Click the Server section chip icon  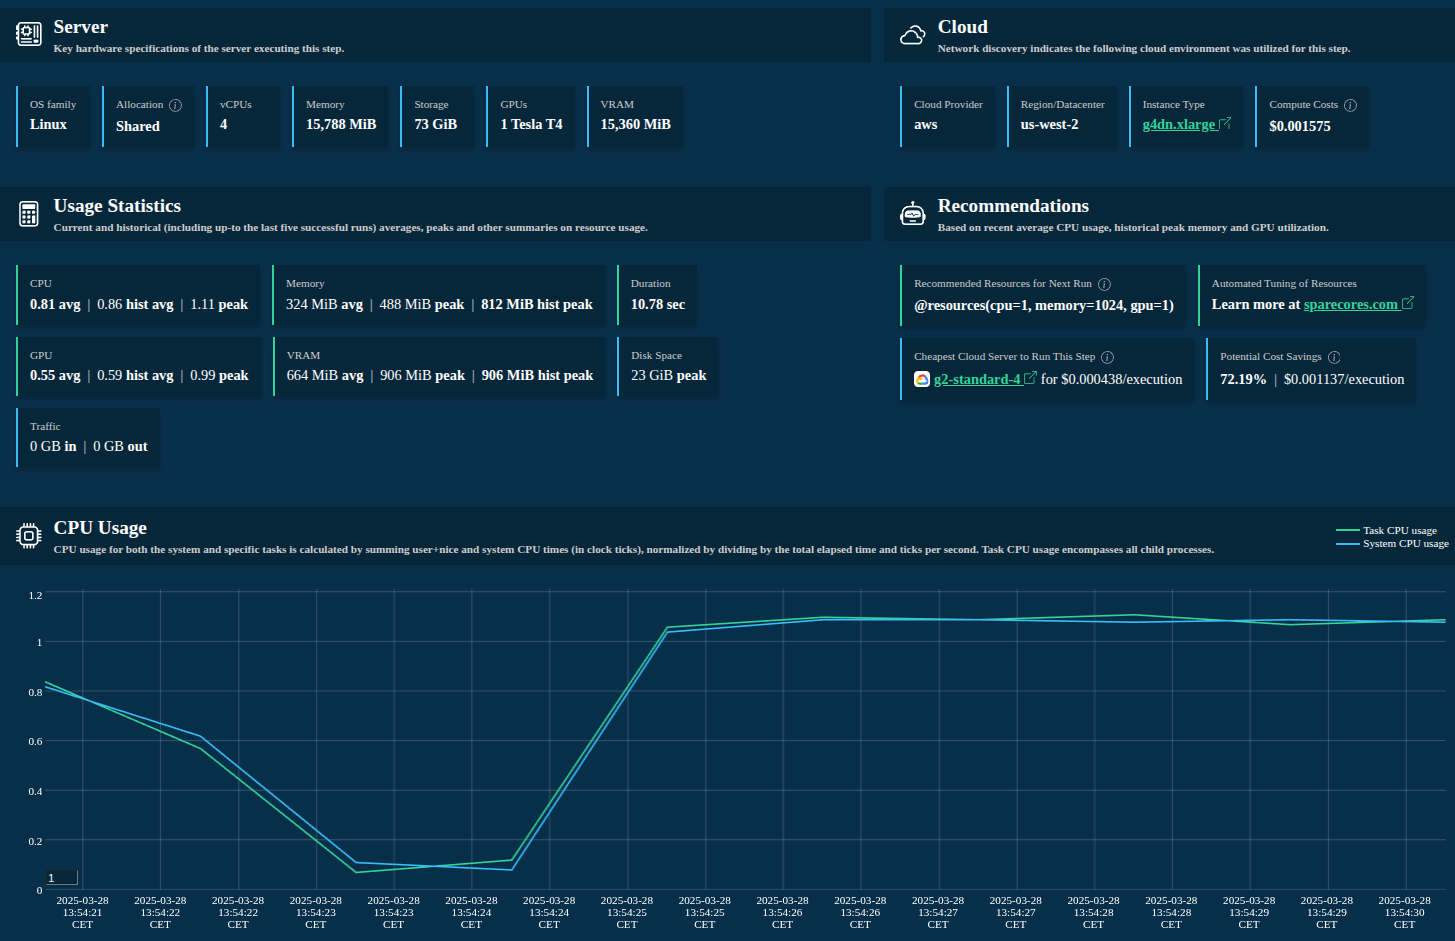pyautogui.click(x=29, y=35)
